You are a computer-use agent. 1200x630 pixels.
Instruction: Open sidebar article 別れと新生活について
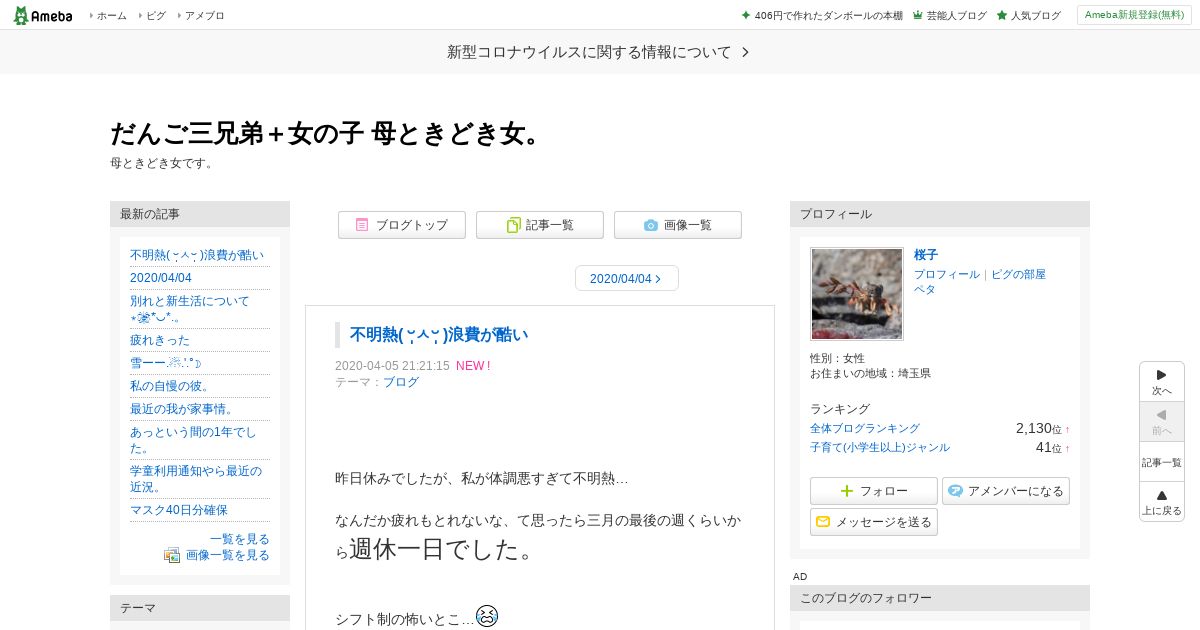click(190, 309)
